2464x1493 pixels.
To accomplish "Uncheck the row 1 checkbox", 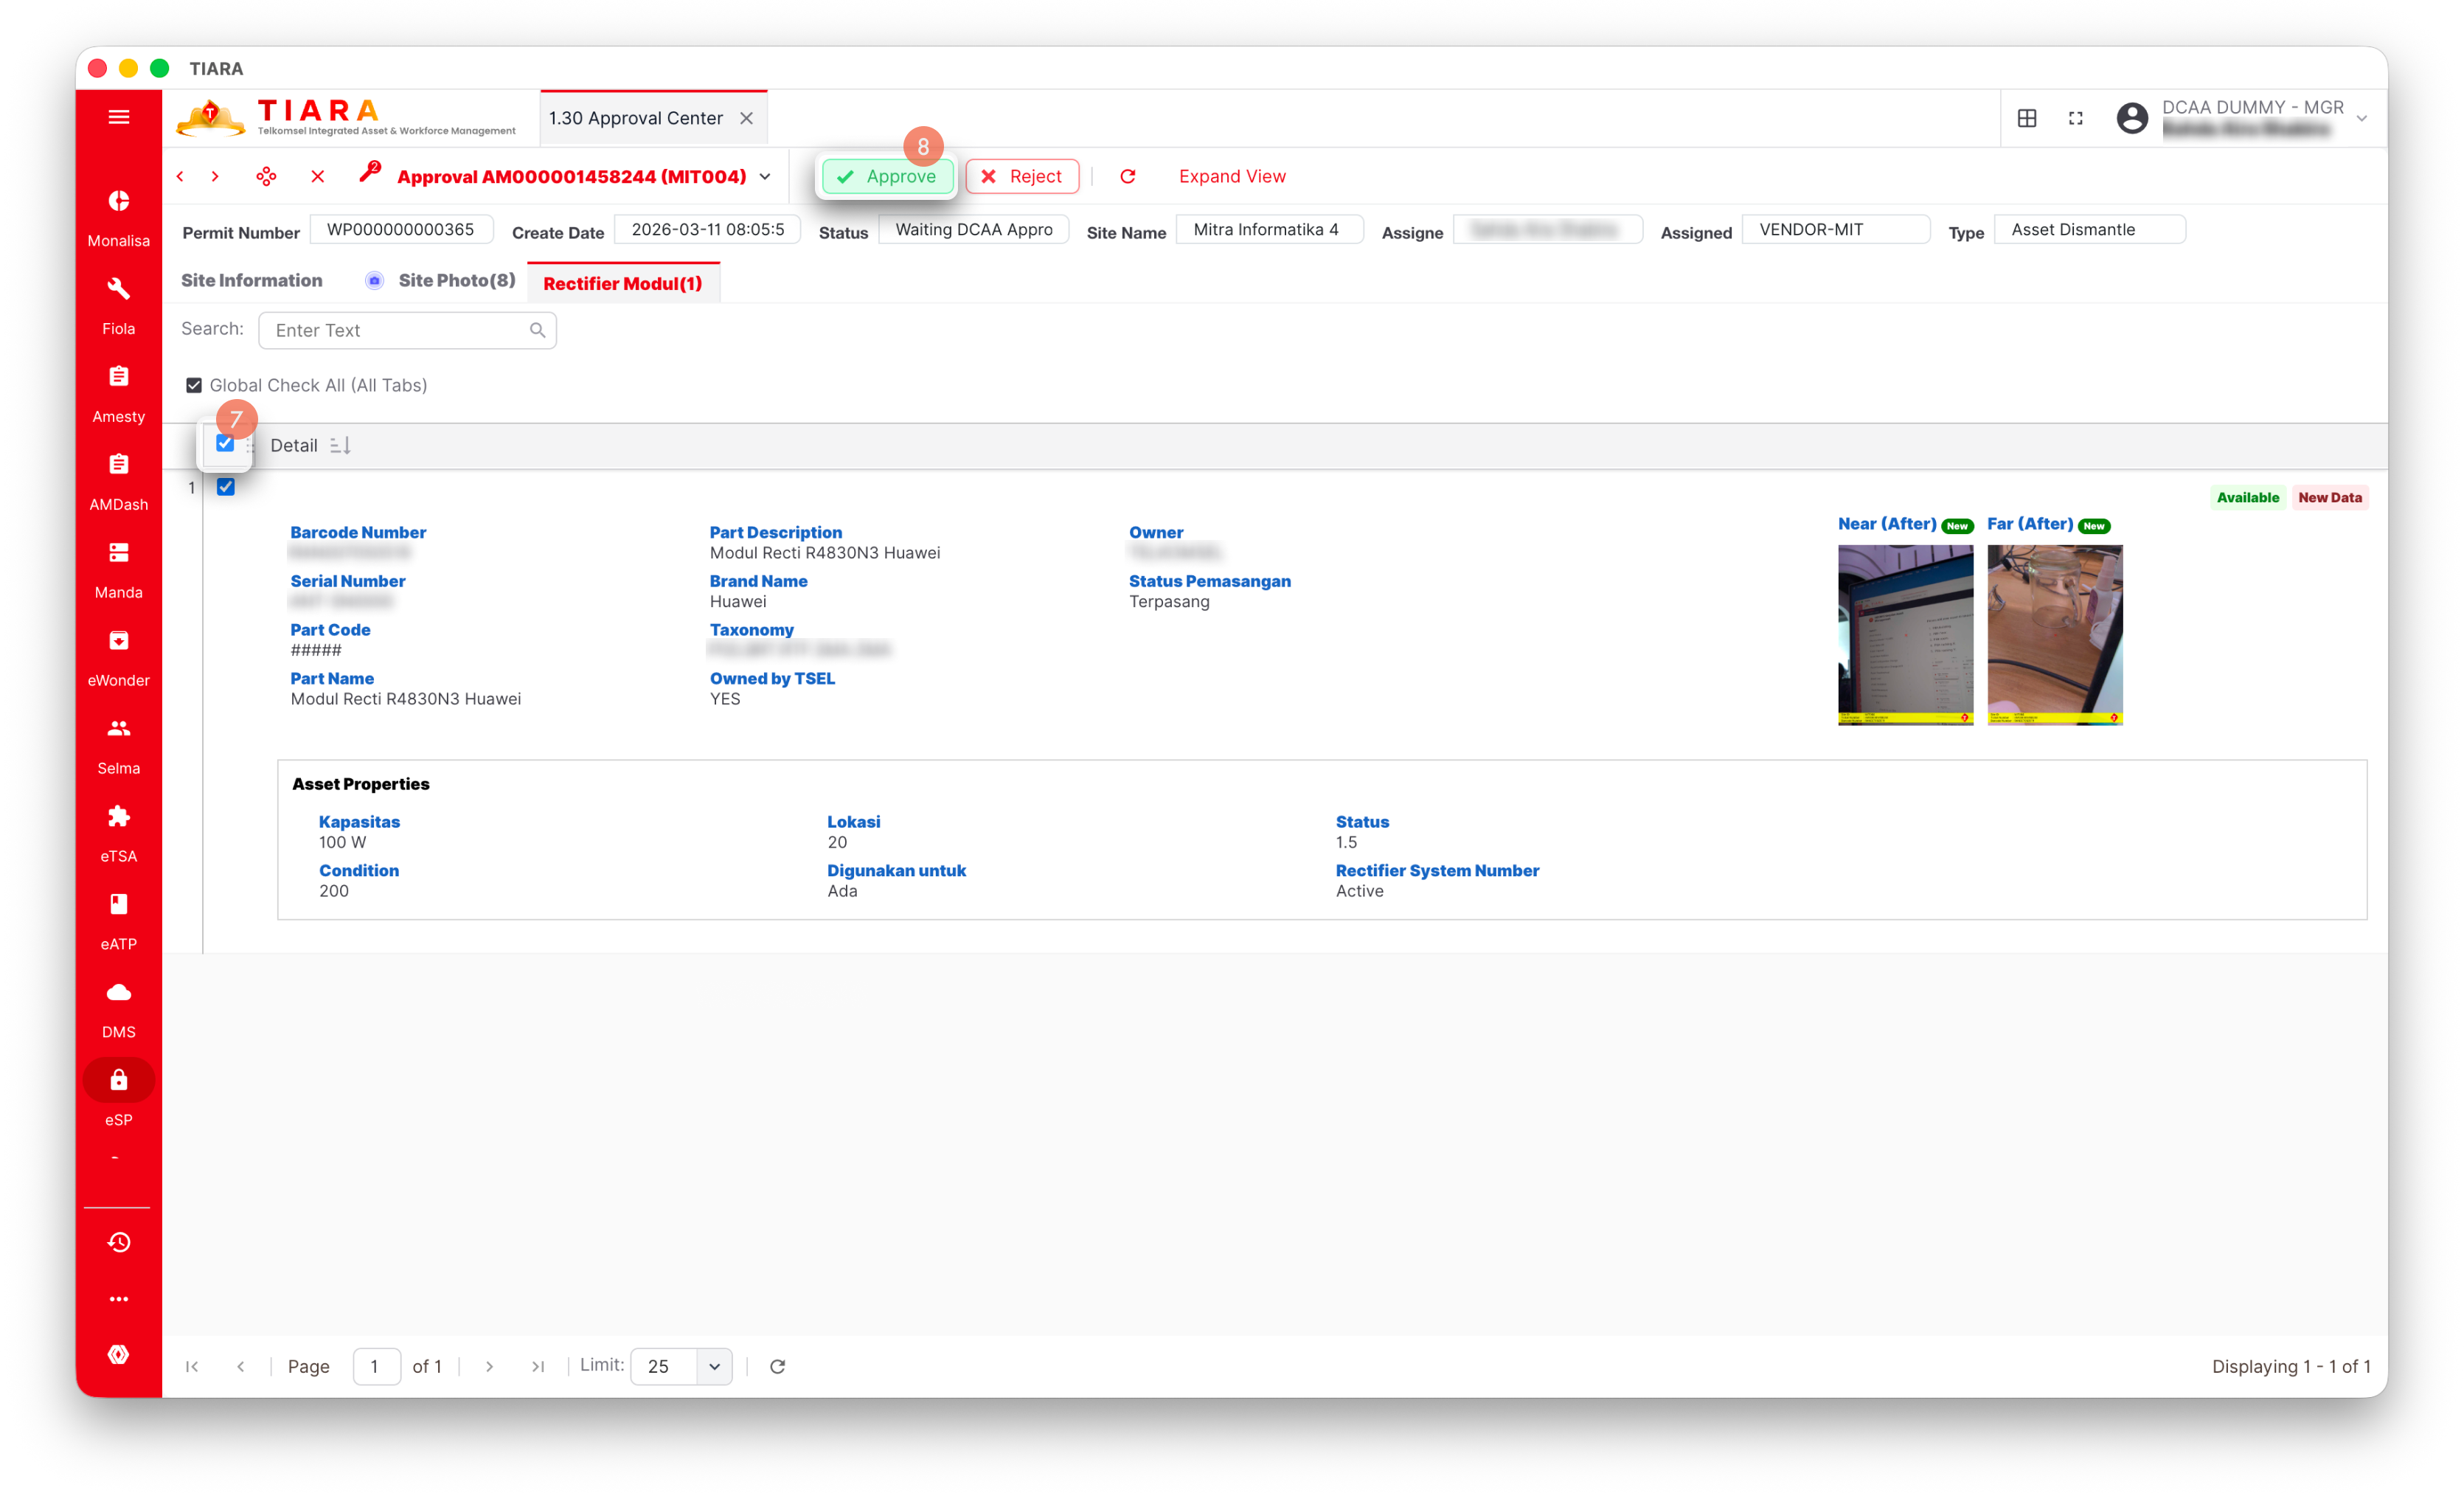I will 226,487.
